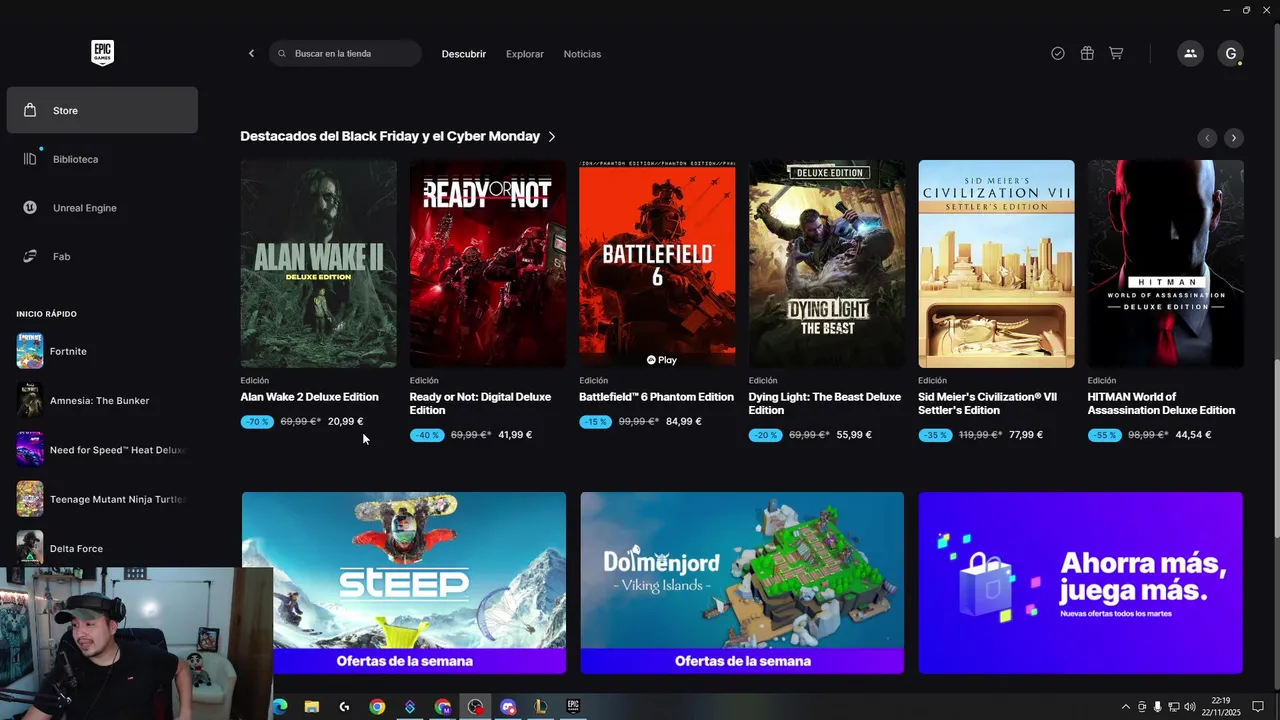Open the Alan Wake II cover image
This screenshot has height=720, width=1280.
[x=318, y=264]
